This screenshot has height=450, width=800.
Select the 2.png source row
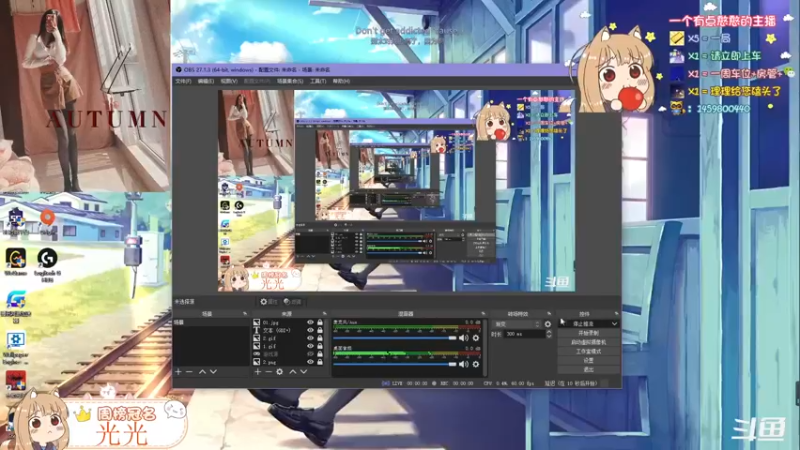point(288,362)
